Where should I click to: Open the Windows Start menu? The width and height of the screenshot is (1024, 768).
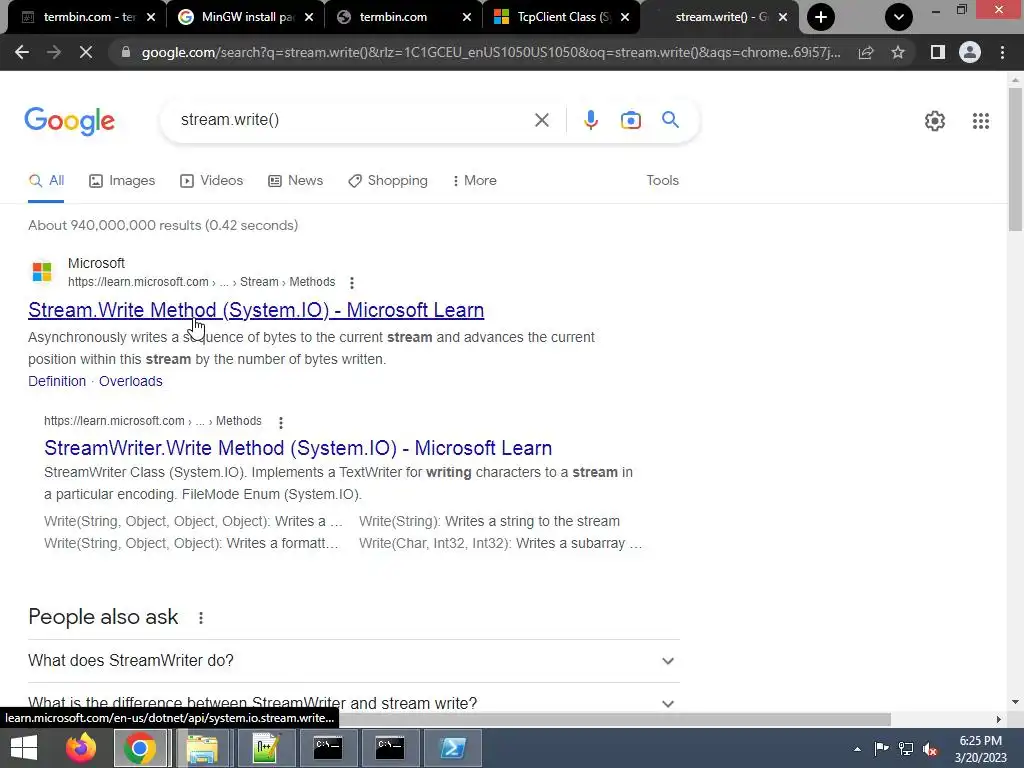click(x=24, y=748)
